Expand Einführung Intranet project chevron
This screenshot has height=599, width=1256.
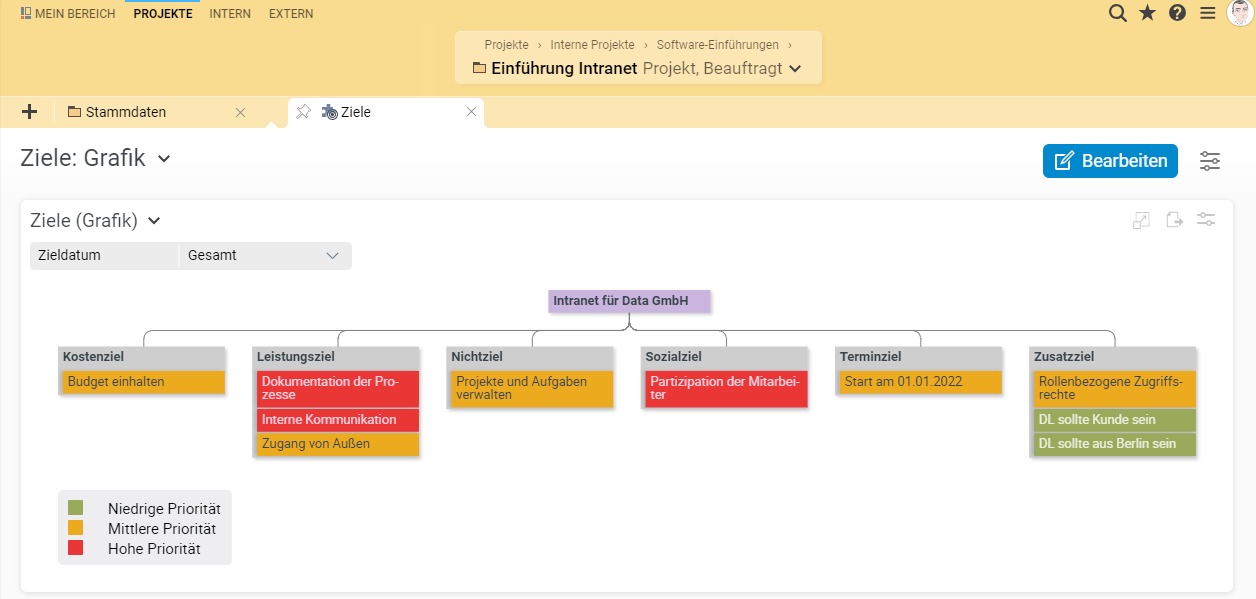coord(795,69)
